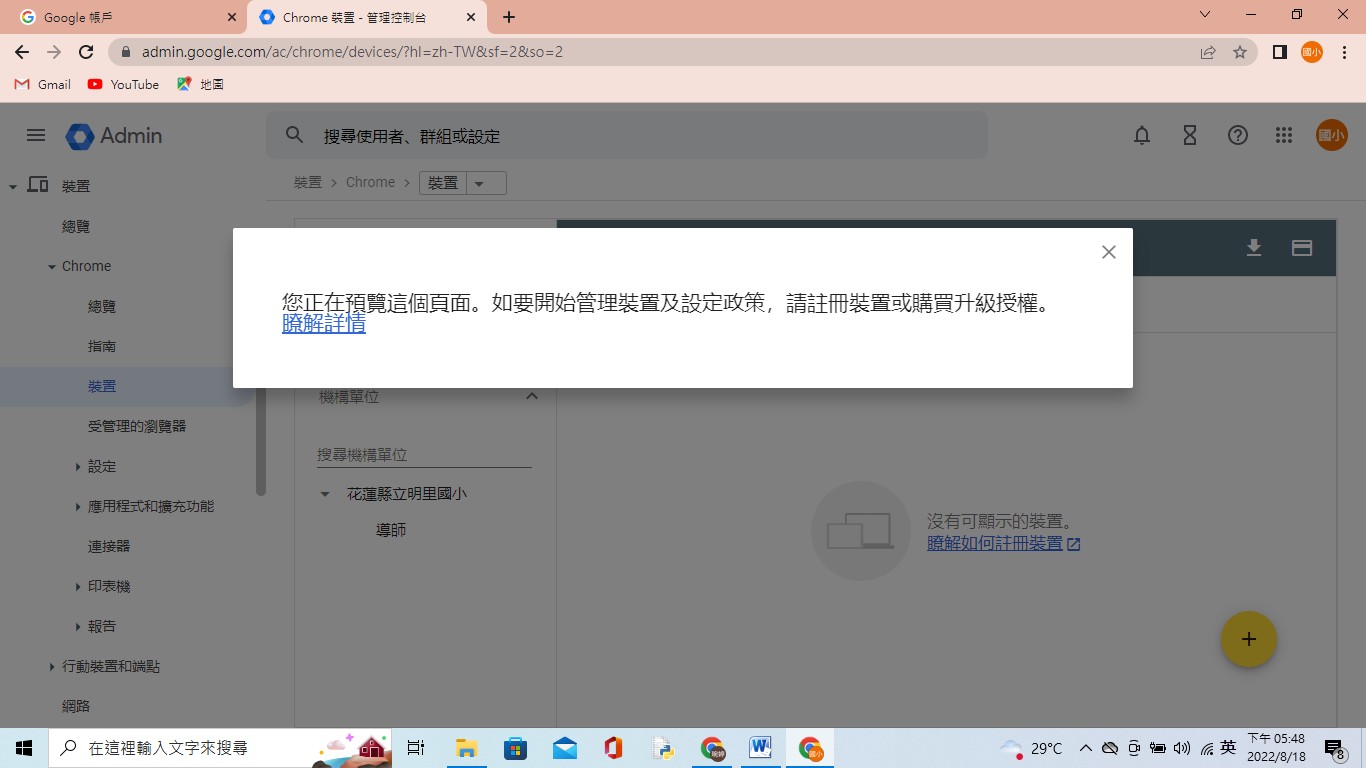Viewport: 1366px width, 768px height.
Task: Click the yellow plus add button
Action: [1248, 639]
